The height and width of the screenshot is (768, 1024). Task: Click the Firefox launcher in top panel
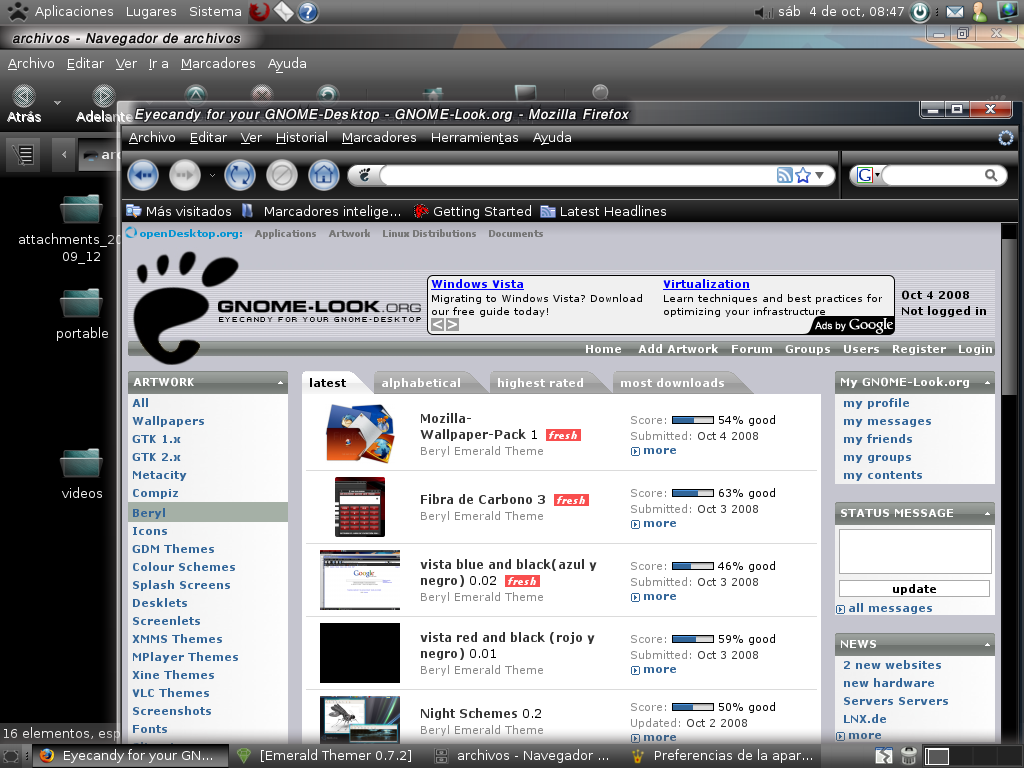click(x=259, y=12)
